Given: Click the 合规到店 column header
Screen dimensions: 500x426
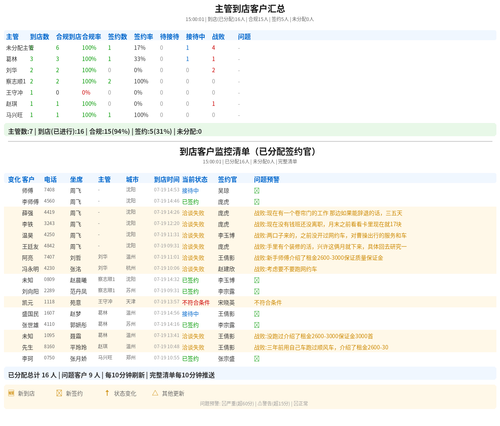Looking at the screenshot, I should pyautogui.click(x=69, y=37).
